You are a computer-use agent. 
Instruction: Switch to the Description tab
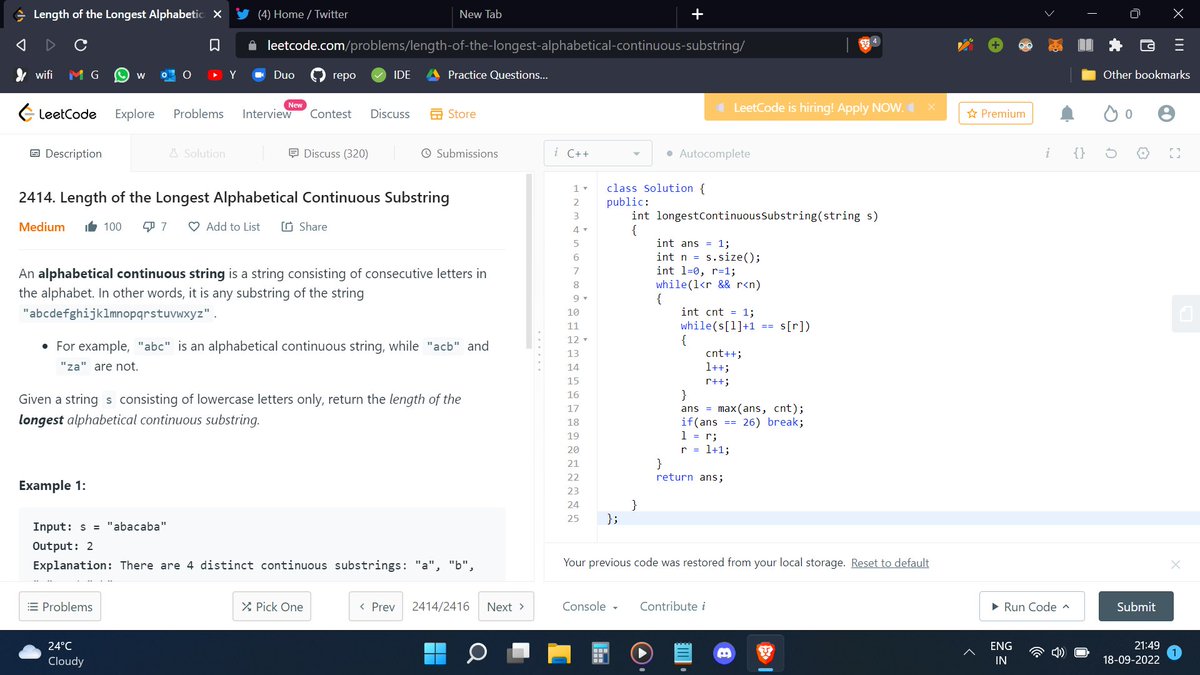point(65,154)
